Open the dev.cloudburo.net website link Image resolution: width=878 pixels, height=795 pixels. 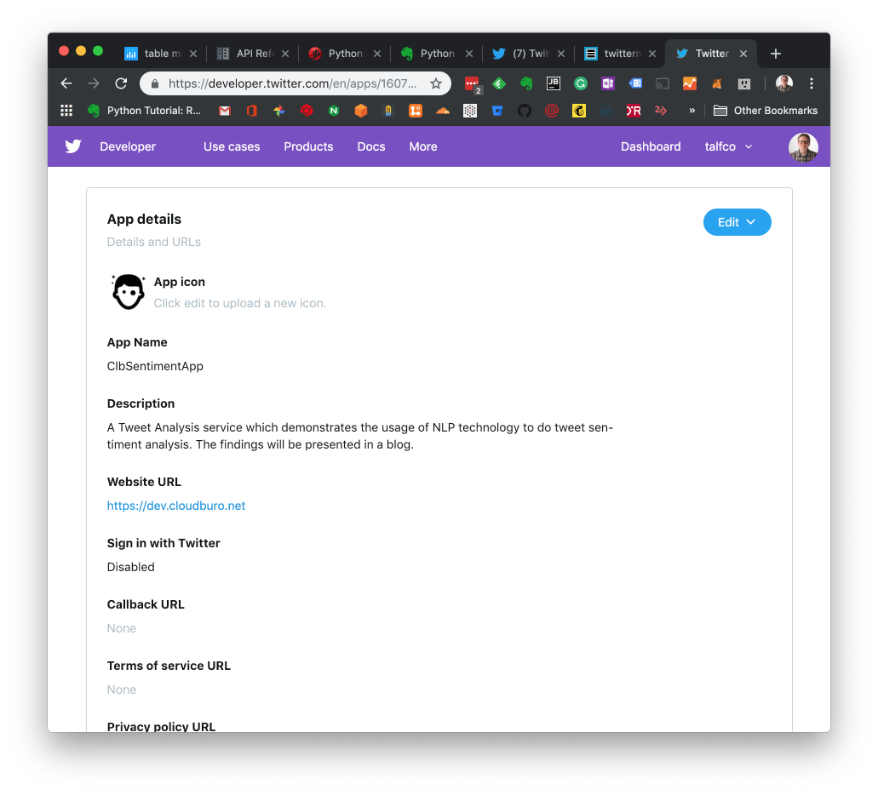(x=176, y=506)
